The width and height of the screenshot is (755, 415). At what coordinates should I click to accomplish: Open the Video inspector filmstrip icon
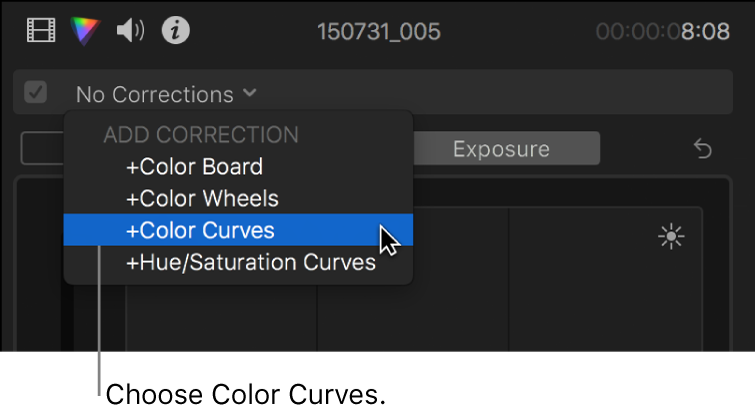[40, 30]
